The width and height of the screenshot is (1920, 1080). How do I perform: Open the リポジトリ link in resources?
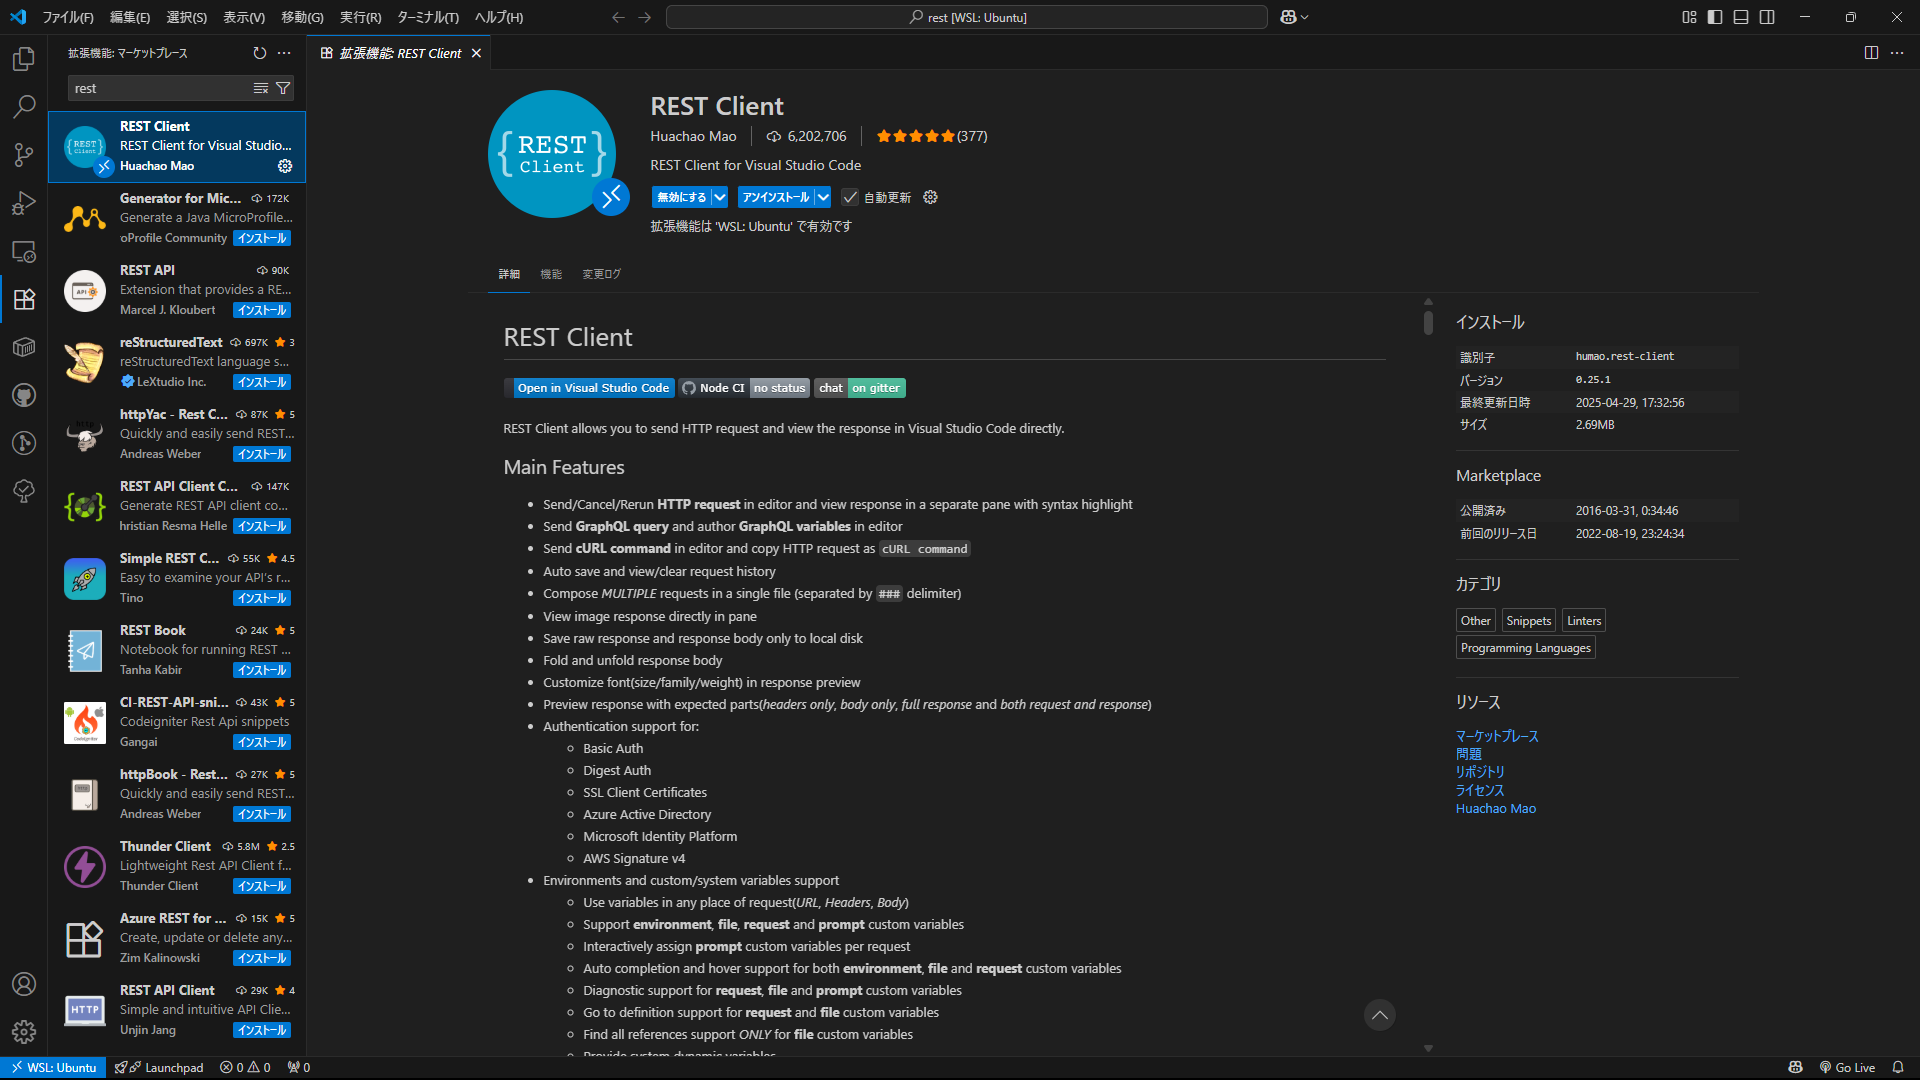(1480, 771)
